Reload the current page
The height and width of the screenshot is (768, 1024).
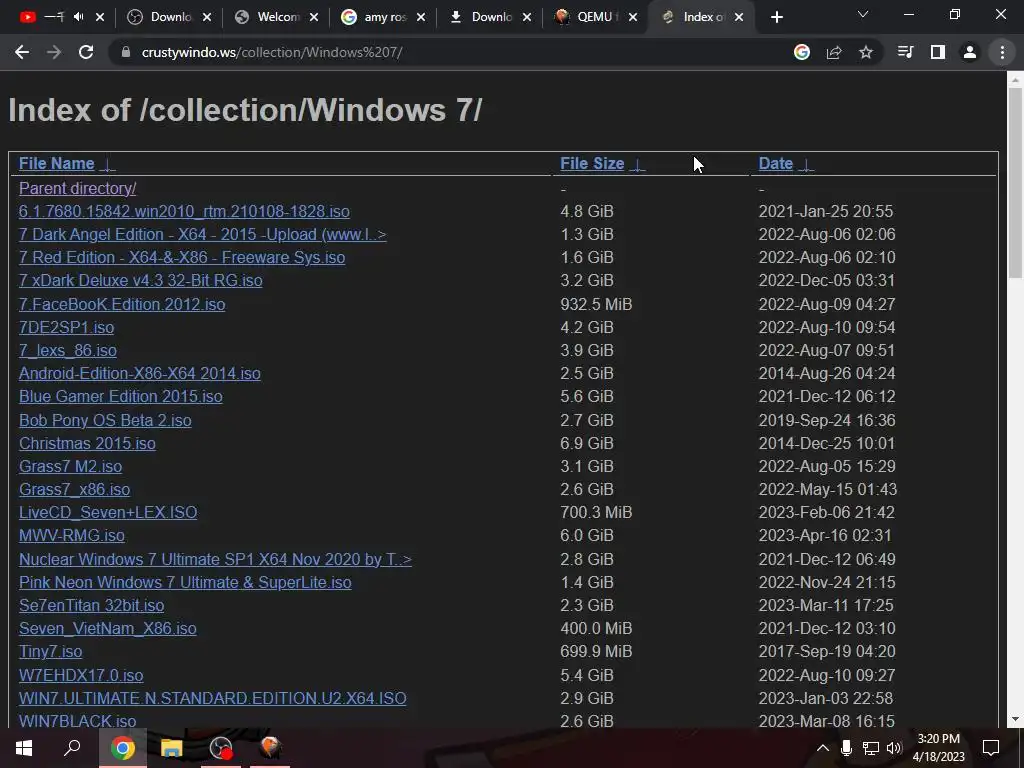(x=86, y=52)
